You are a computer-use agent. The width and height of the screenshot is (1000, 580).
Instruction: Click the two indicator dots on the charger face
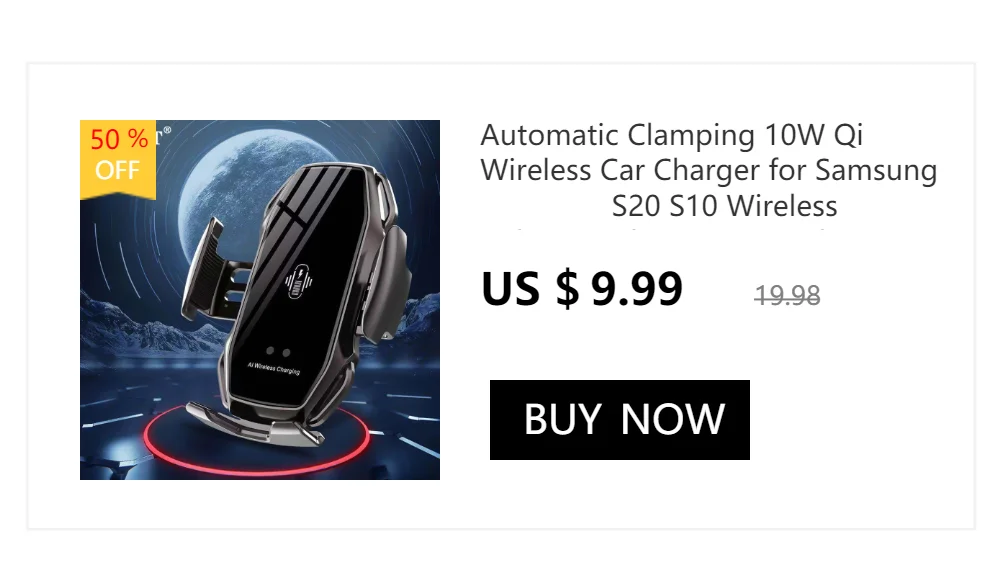coord(278,352)
